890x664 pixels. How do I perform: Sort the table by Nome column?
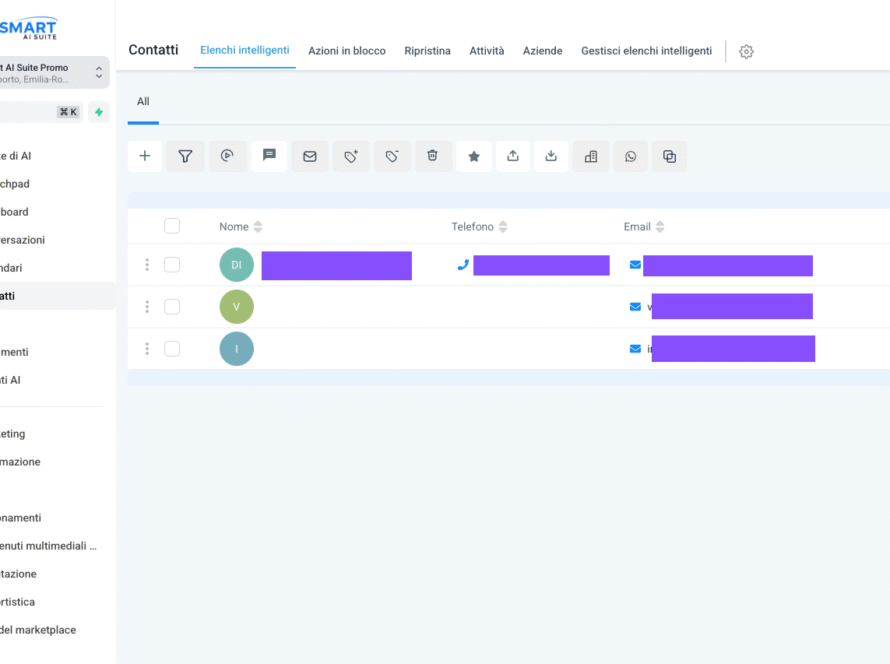[258, 227]
